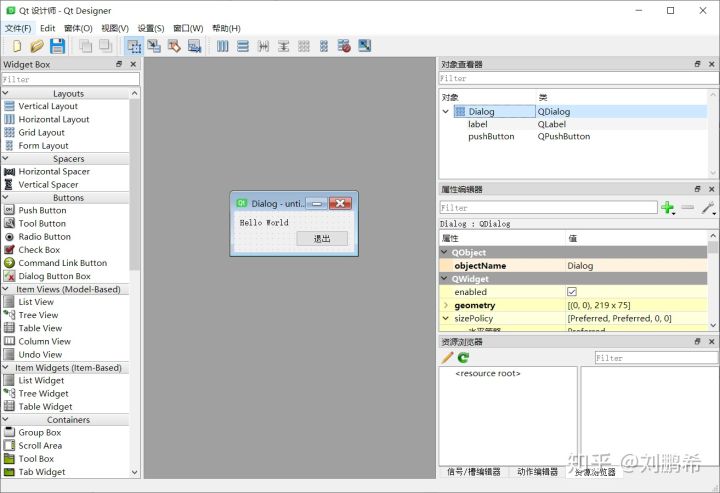Select the Edit Signals/Slots mode icon
The image size is (720, 493).
(154, 46)
